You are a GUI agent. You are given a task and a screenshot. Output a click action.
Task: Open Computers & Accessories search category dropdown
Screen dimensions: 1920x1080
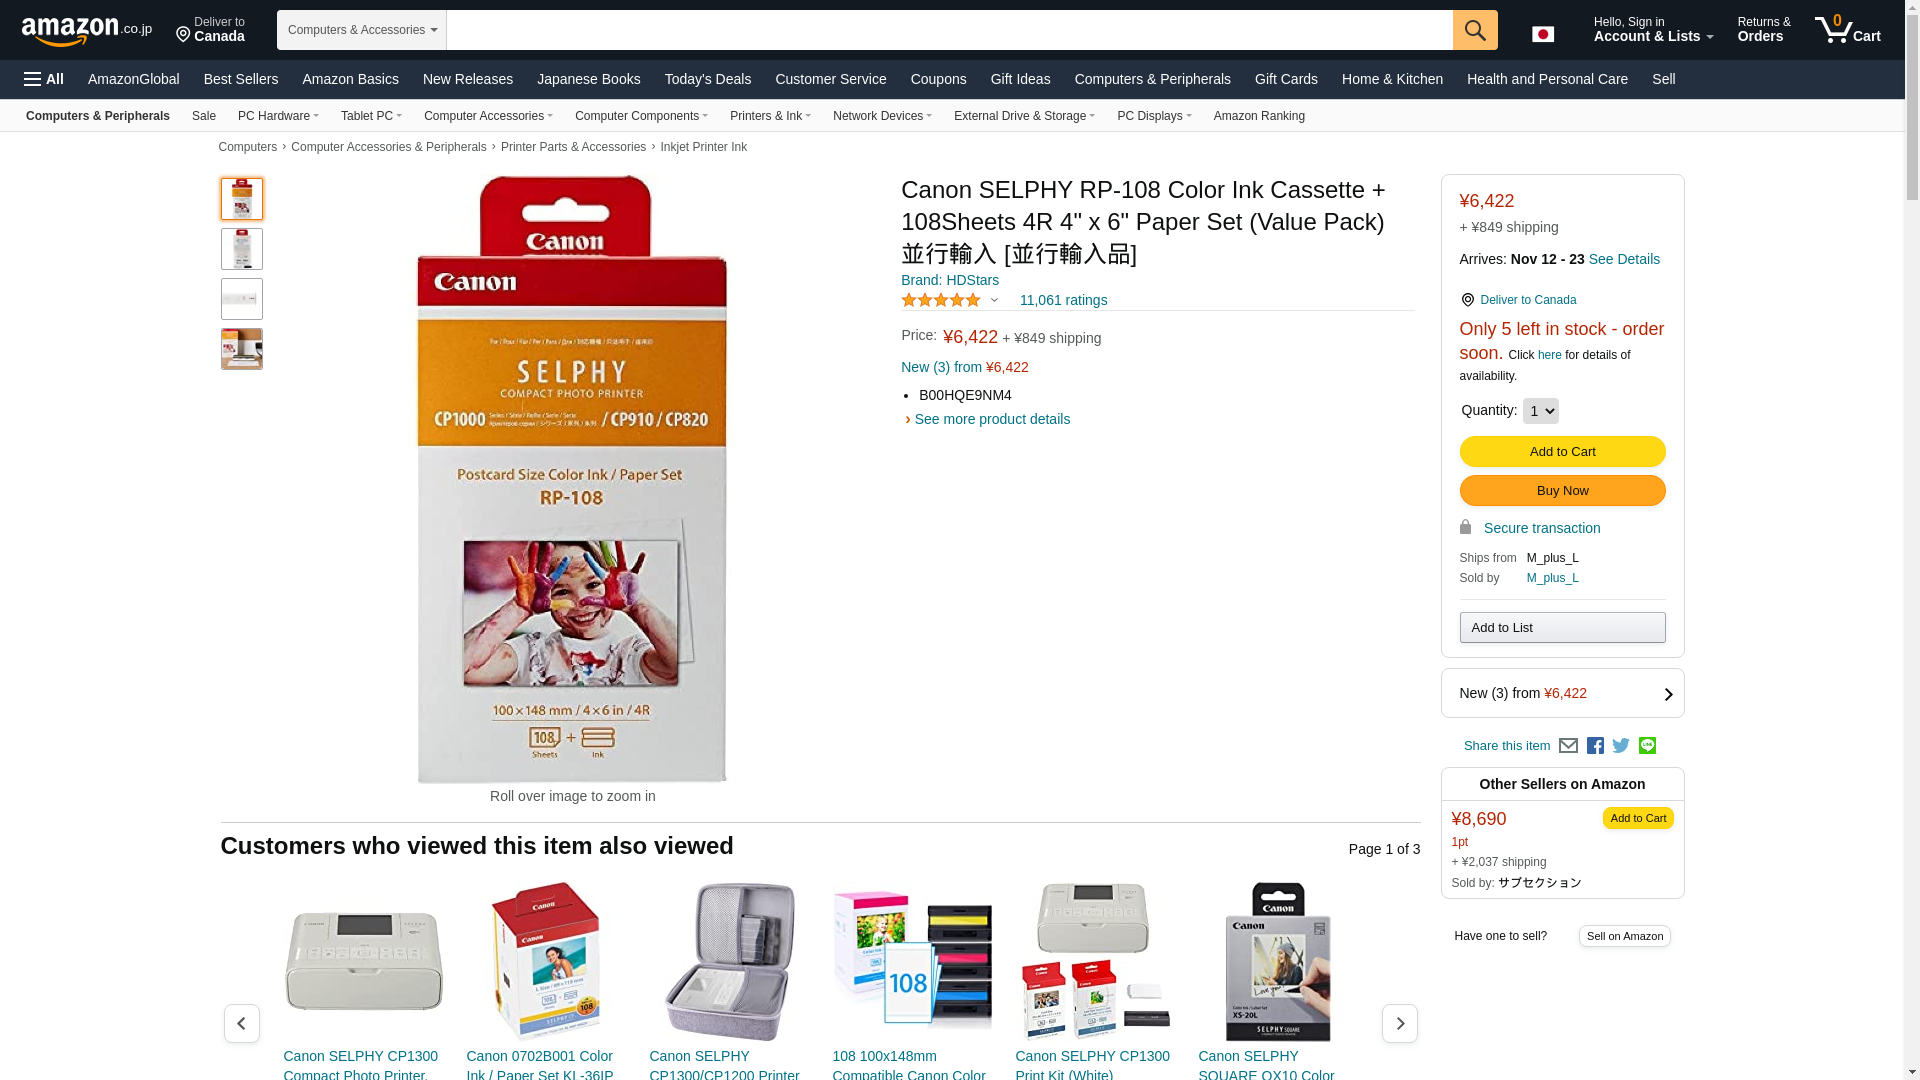[x=362, y=30]
